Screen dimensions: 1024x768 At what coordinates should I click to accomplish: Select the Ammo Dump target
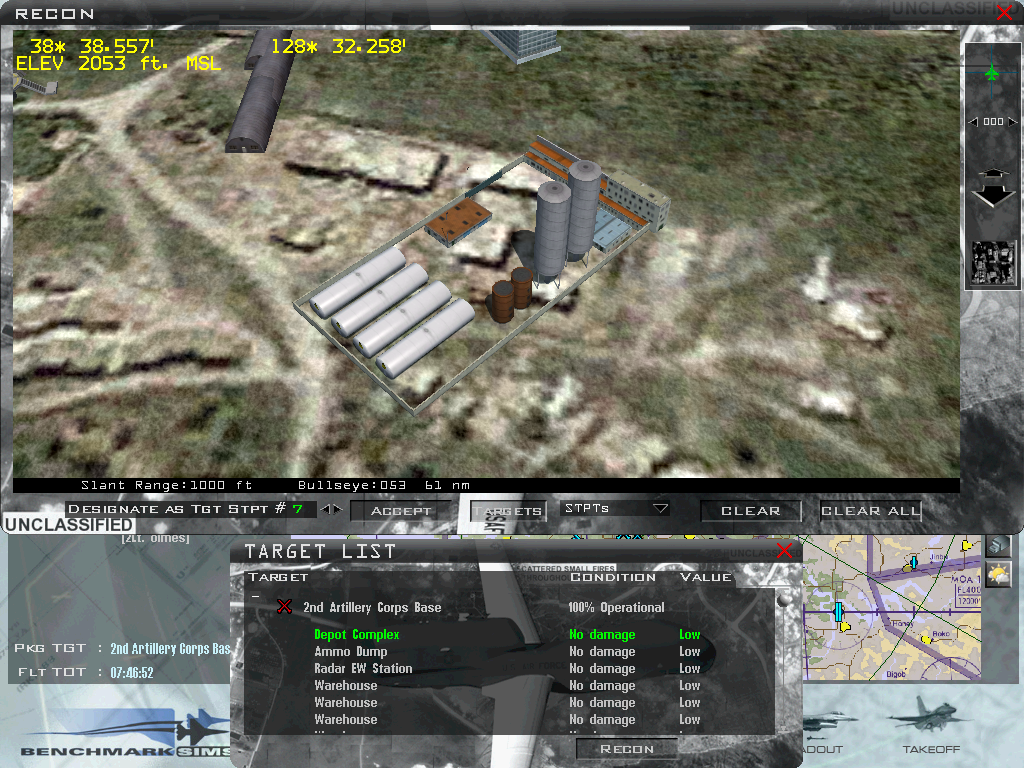(x=351, y=652)
